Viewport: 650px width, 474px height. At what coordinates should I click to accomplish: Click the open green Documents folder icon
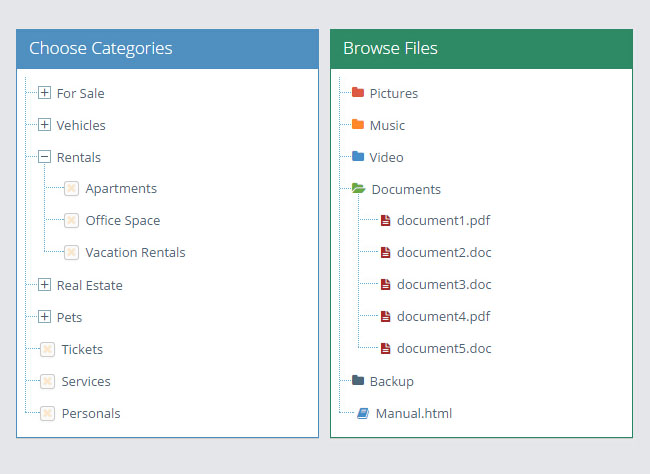[358, 189]
